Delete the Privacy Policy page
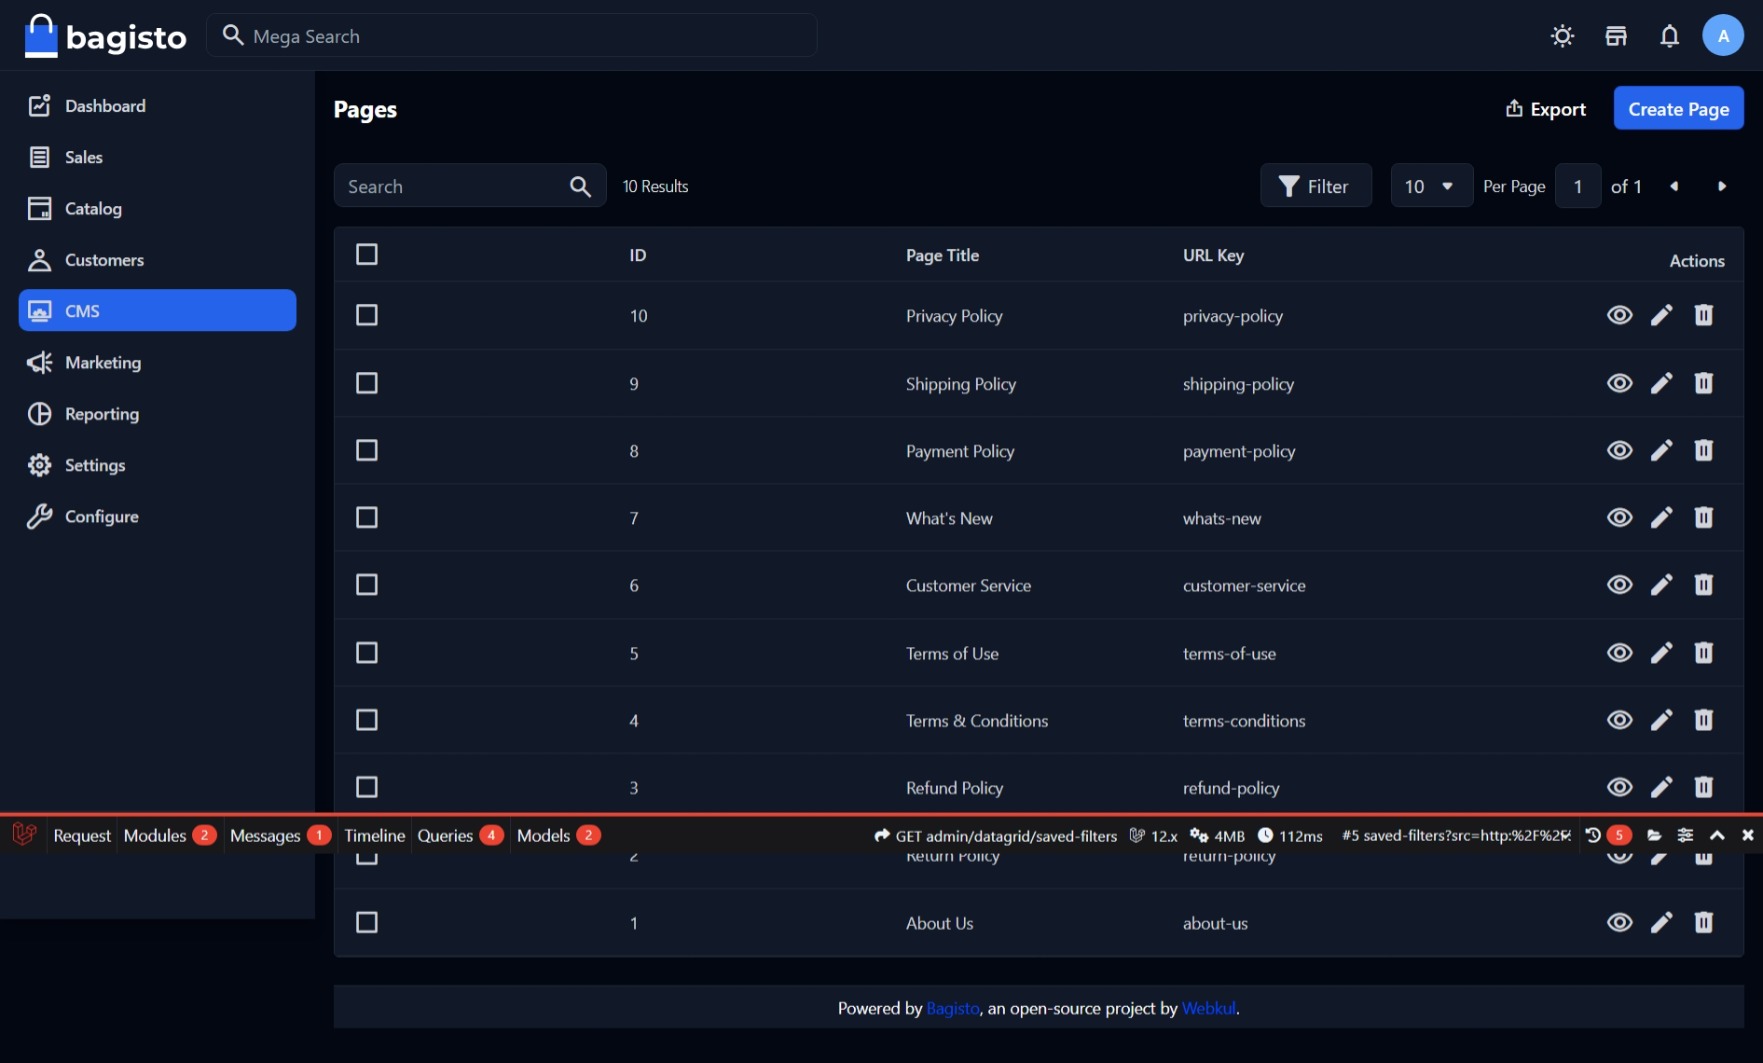Viewport: 1763px width, 1063px height. (x=1703, y=316)
